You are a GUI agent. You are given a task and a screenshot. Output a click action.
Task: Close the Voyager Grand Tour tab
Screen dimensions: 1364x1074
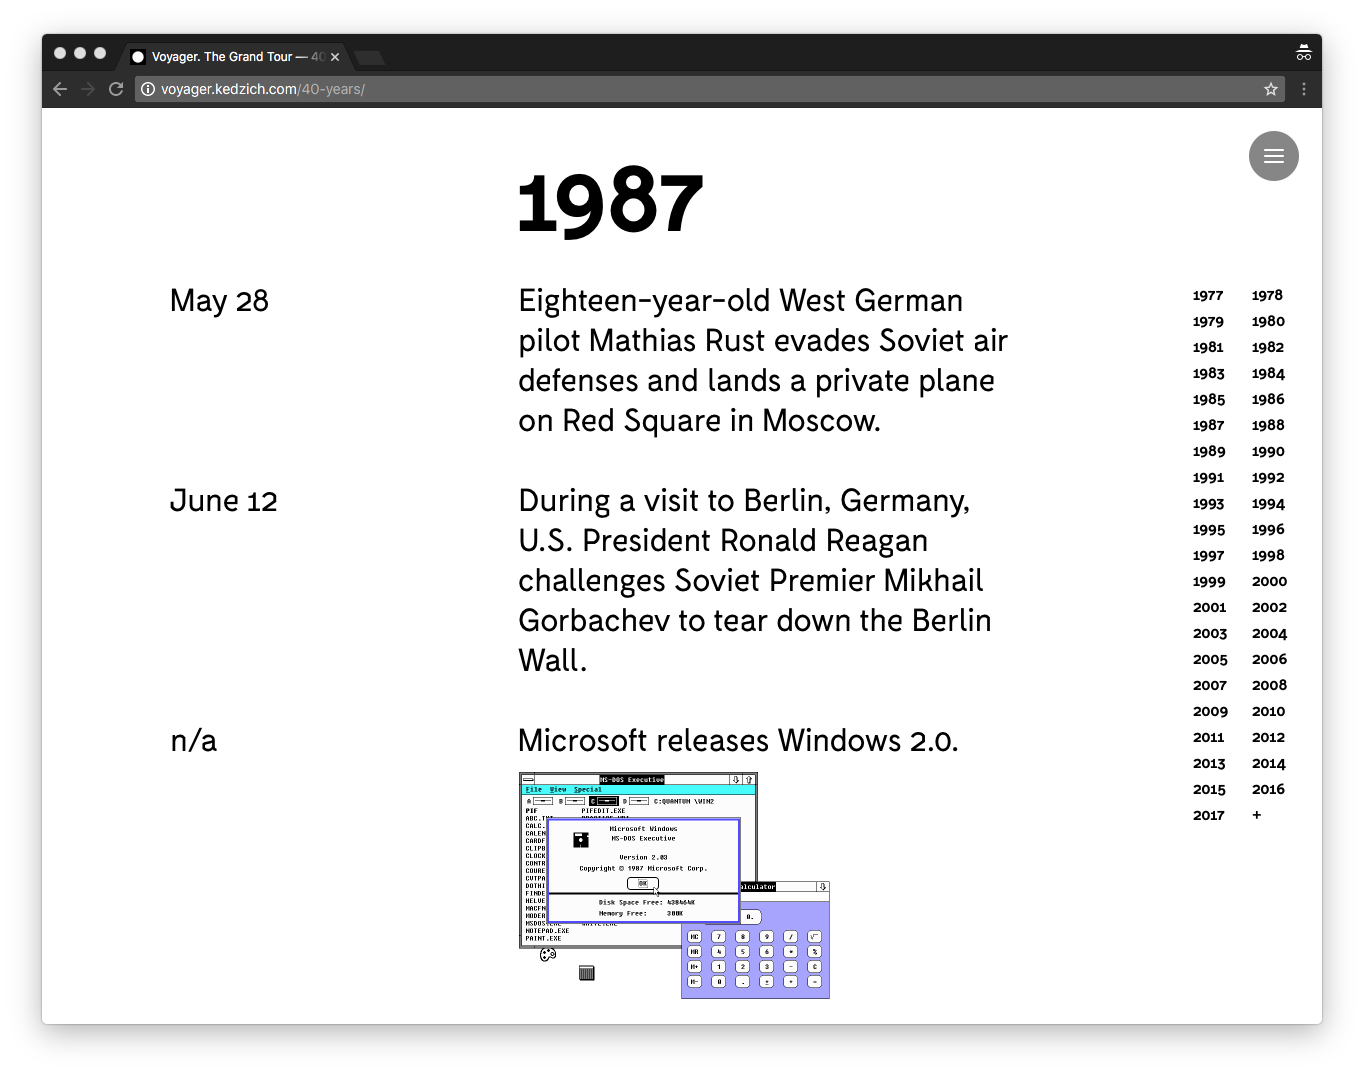(335, 57)
